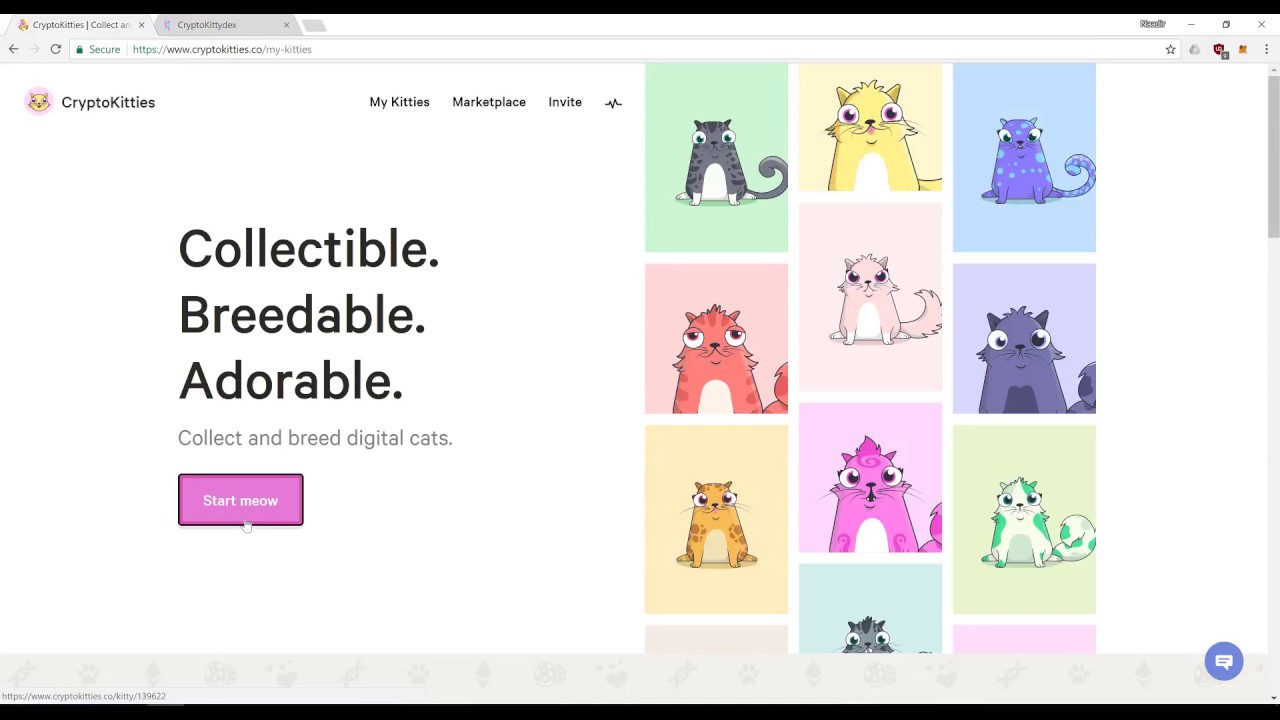Open the pale pink fluffy kitty card

(870, 297)
